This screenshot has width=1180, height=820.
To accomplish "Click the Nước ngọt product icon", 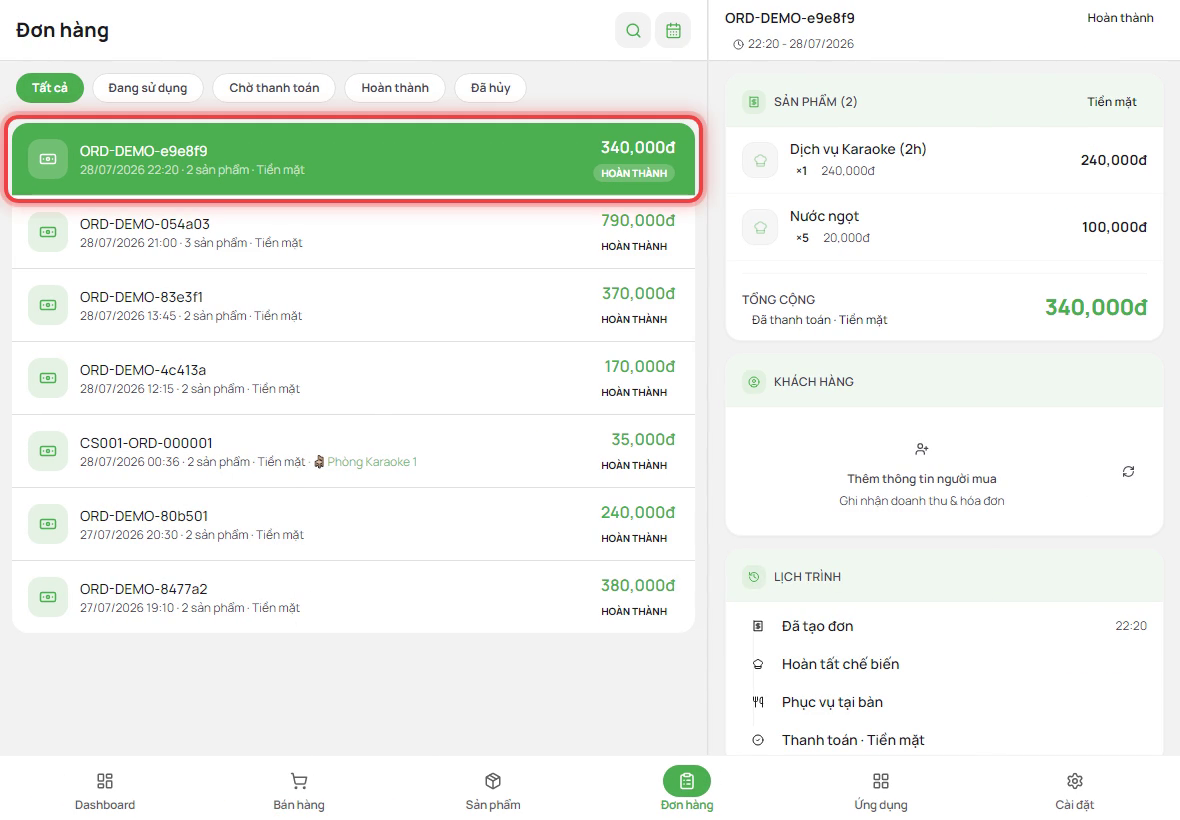I will 760,226.
